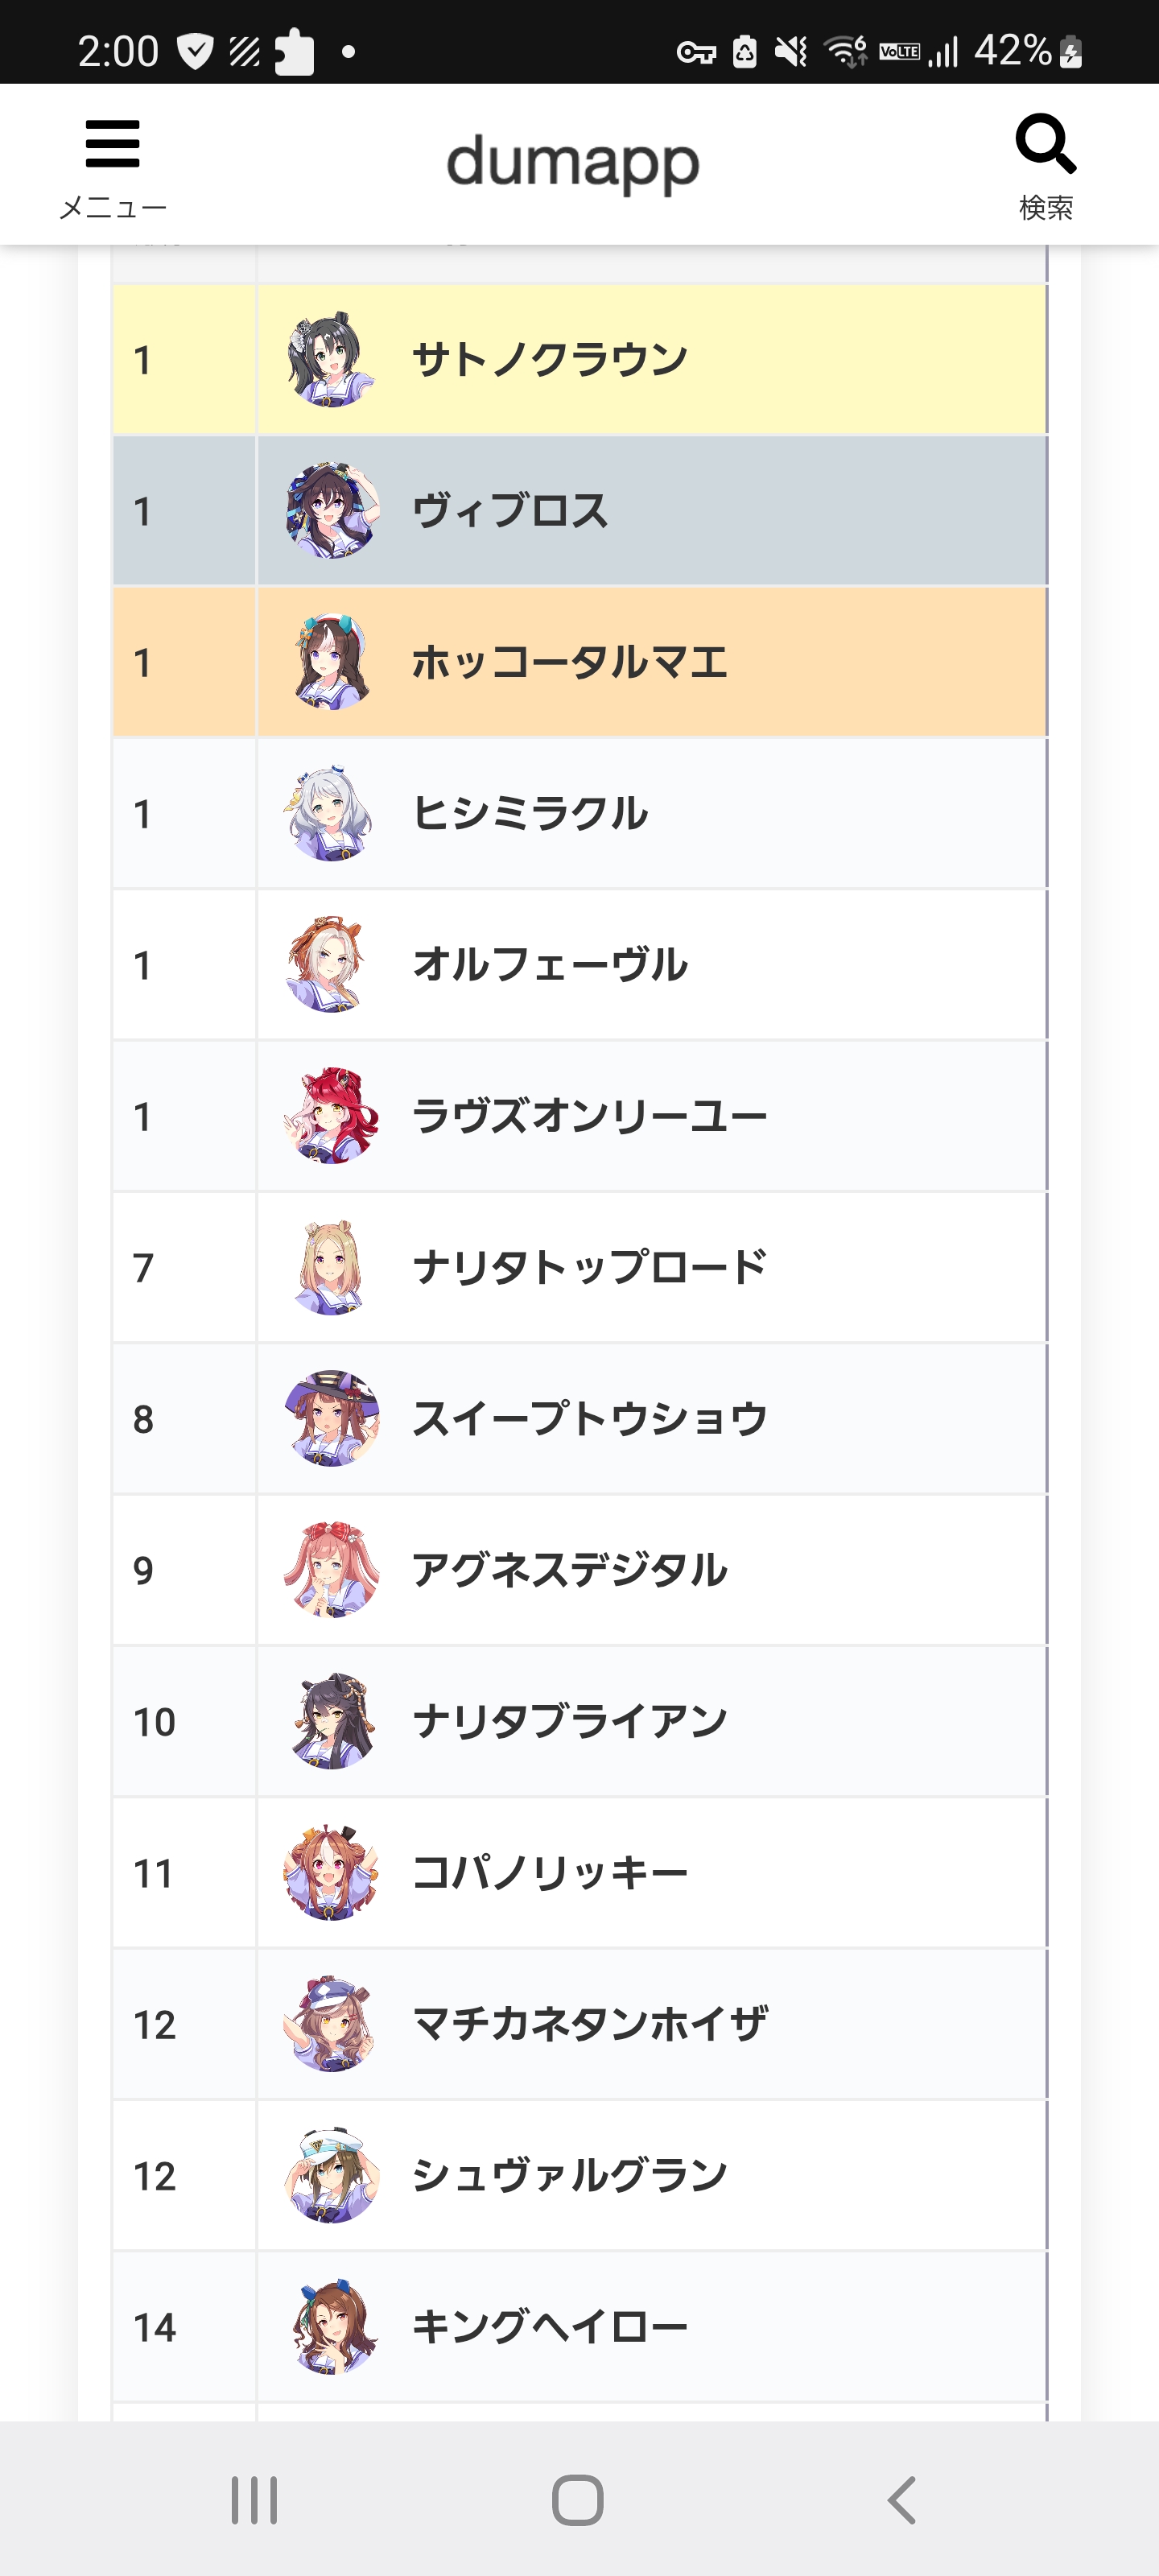This screenshot has width=1159, height=2576.
Task: Open the hamburger メニュー icon
Action: tap(112, 146)
